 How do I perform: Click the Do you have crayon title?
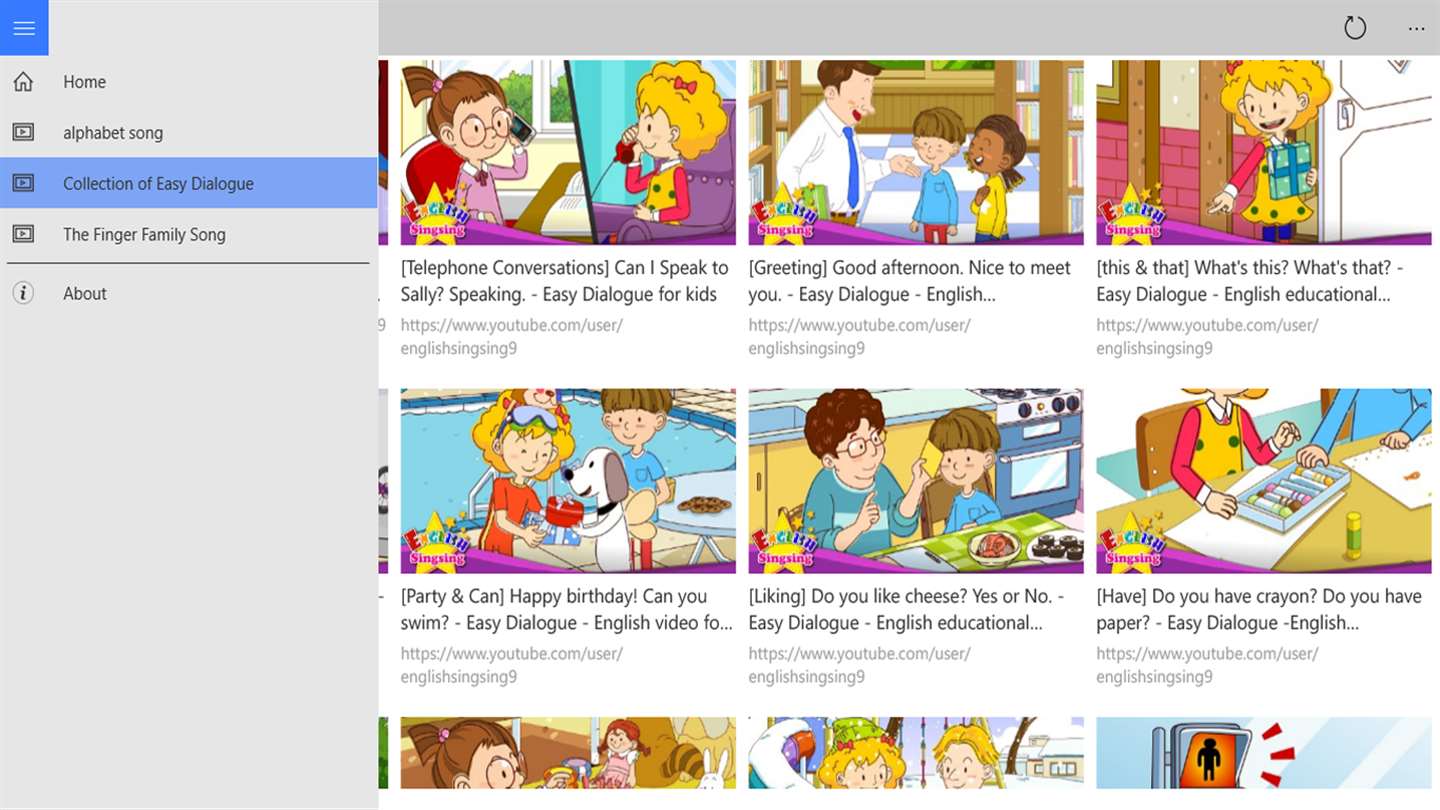(1259, 609)
